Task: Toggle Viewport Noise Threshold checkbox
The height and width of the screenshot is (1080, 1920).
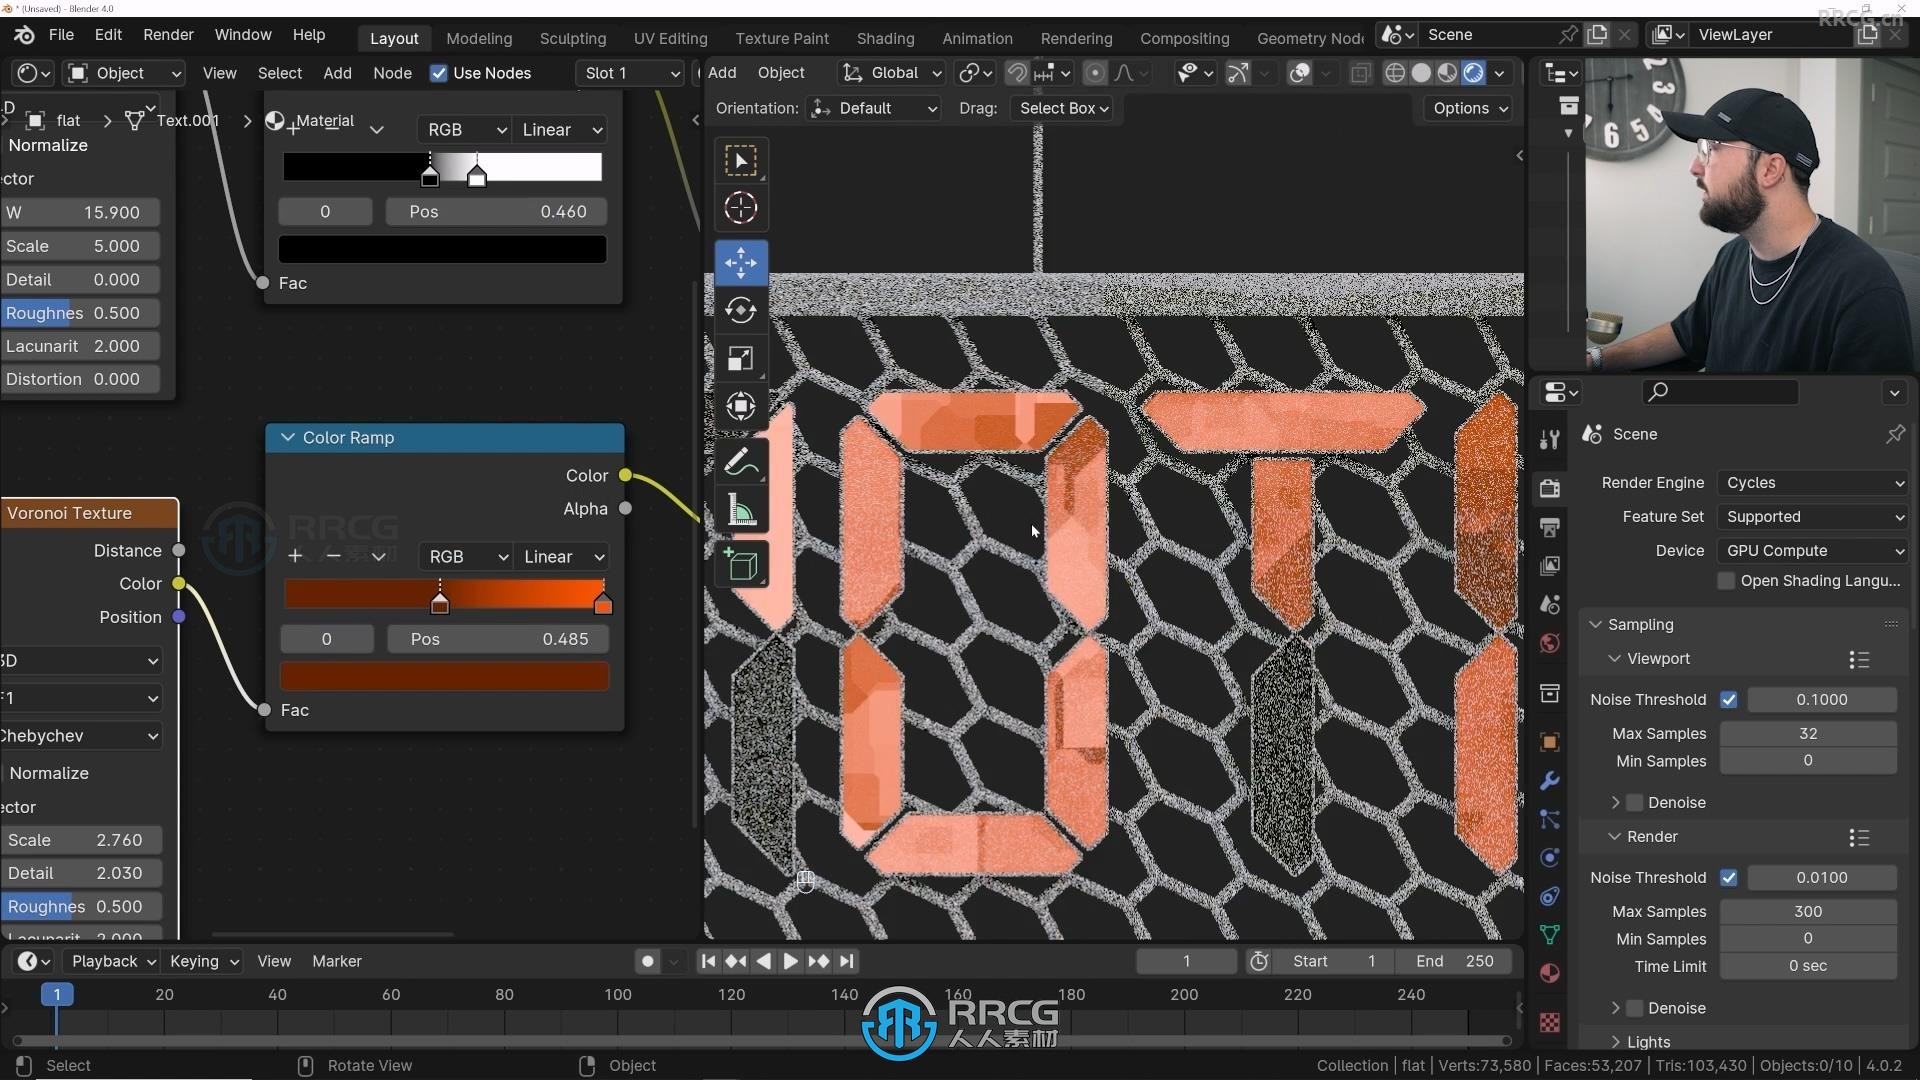Action: coord(1729,700)
